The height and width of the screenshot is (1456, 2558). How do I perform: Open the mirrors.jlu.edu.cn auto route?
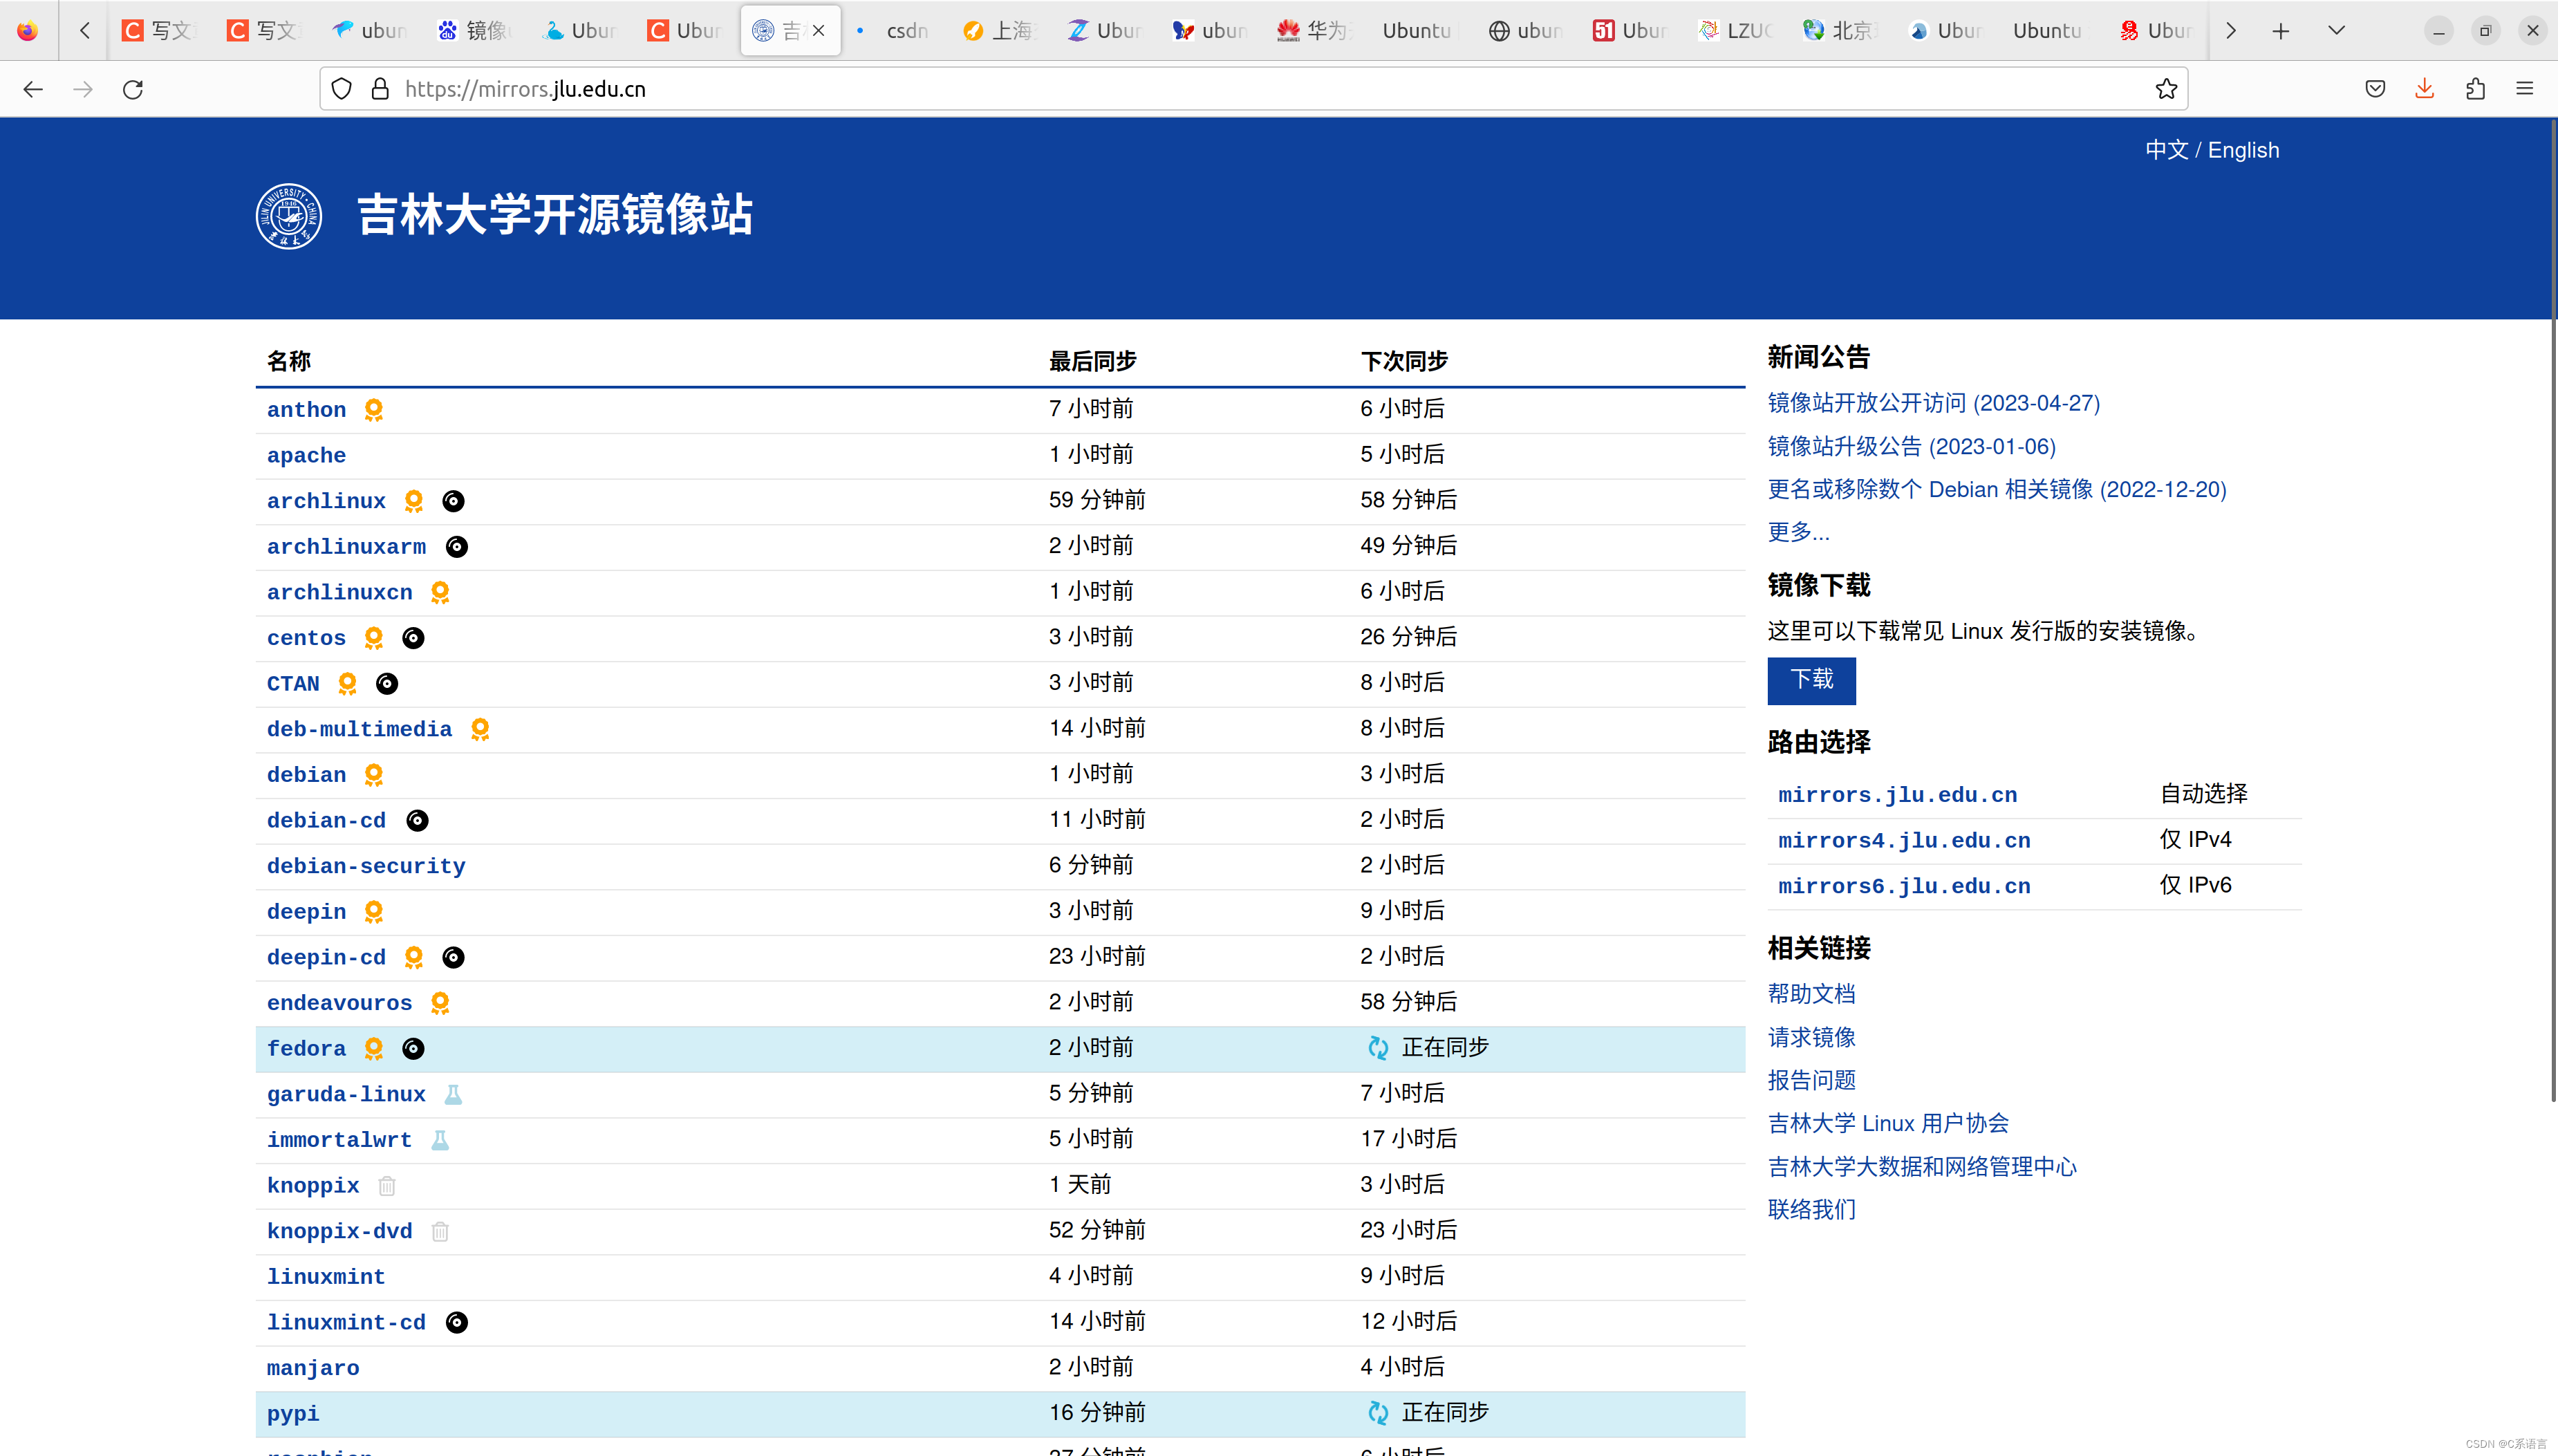tap(1897, 796)
